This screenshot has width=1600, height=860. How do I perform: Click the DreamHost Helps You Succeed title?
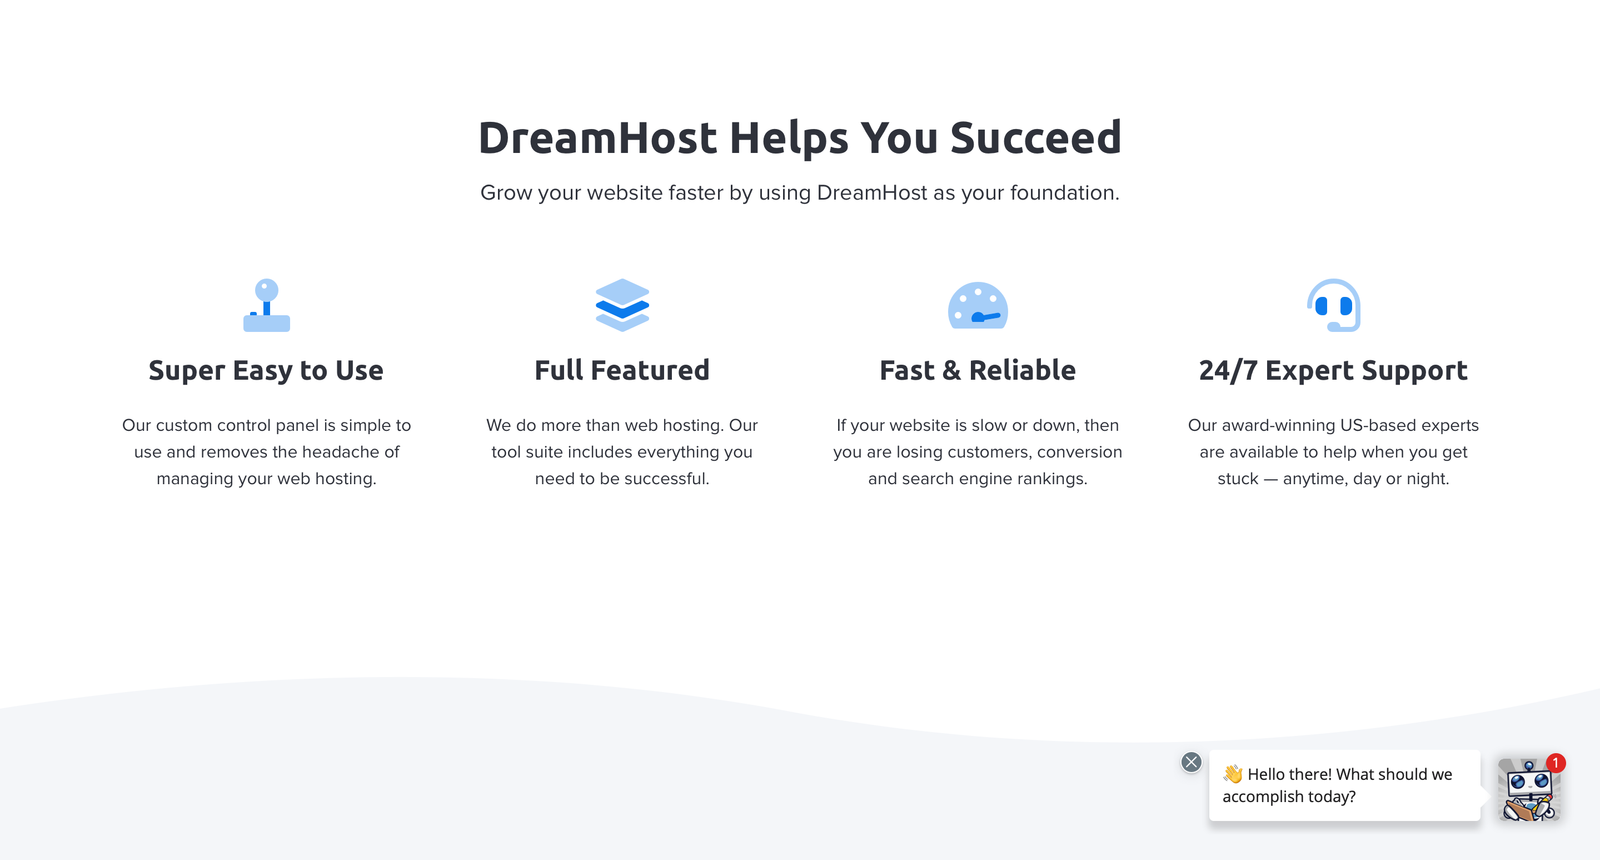[800, 138]
